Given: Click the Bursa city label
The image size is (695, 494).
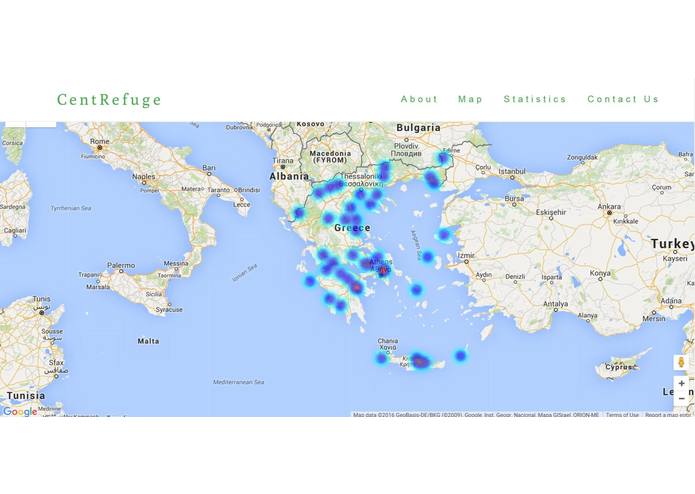Looking at the screenshot, I should [514, 199].
